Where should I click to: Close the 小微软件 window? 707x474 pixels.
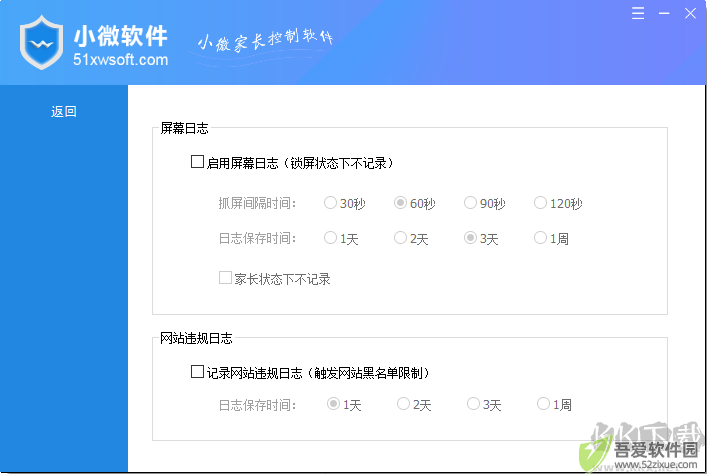[x=690, y=13]
